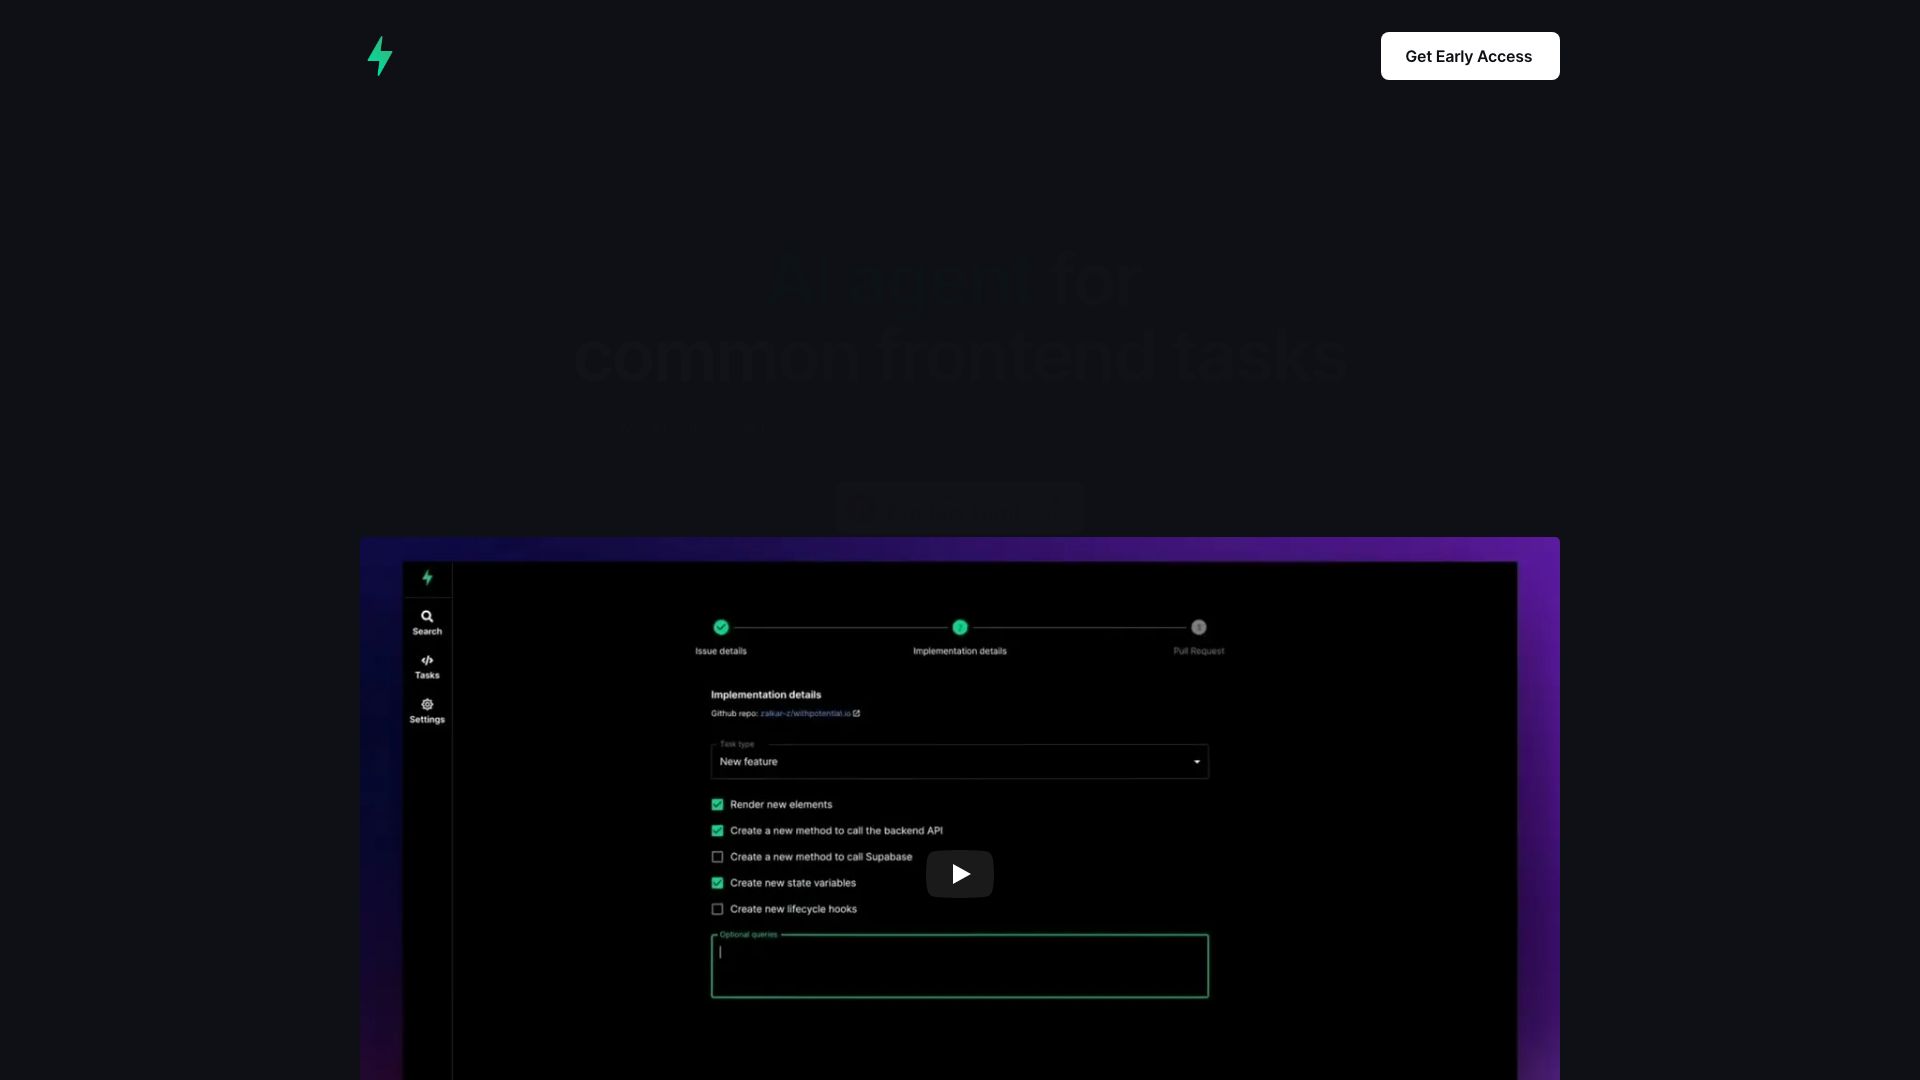Check the Create new lifecycle hooks checkbox
Viewport: 1920px width, 1080px height.
[717, 909]
